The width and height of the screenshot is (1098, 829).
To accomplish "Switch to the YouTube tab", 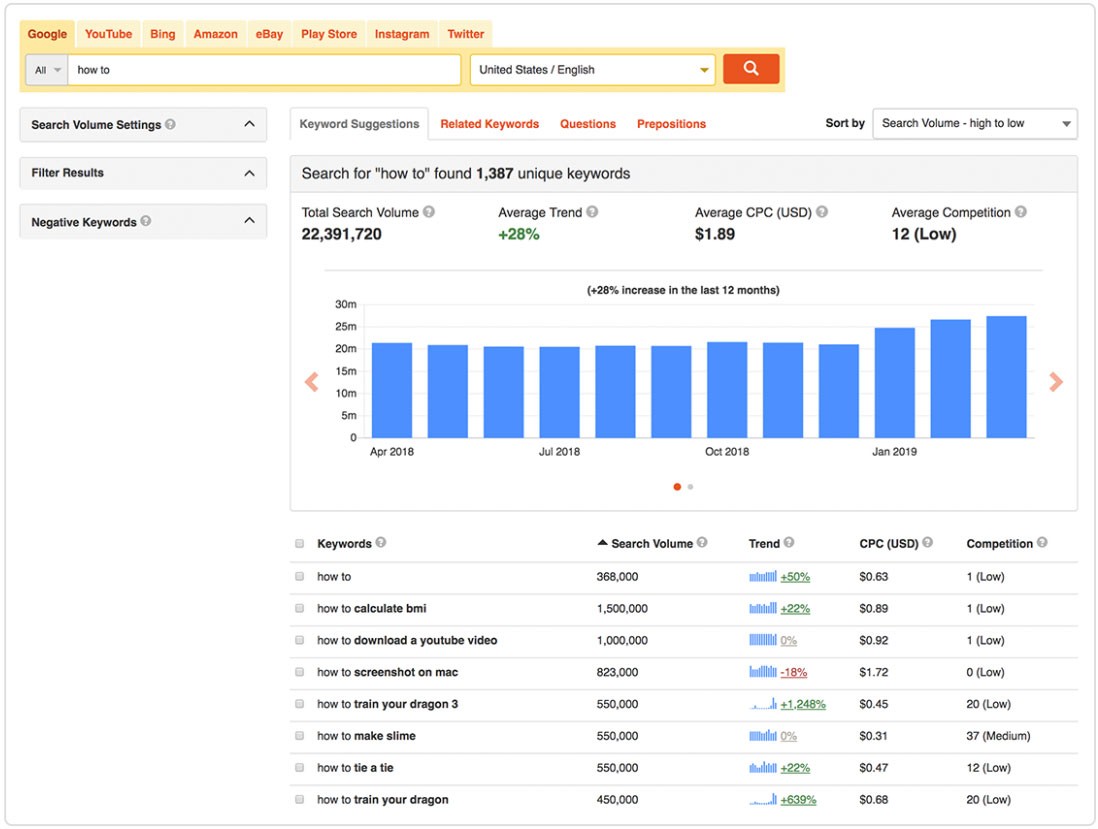I will click(x=108, y=34).
